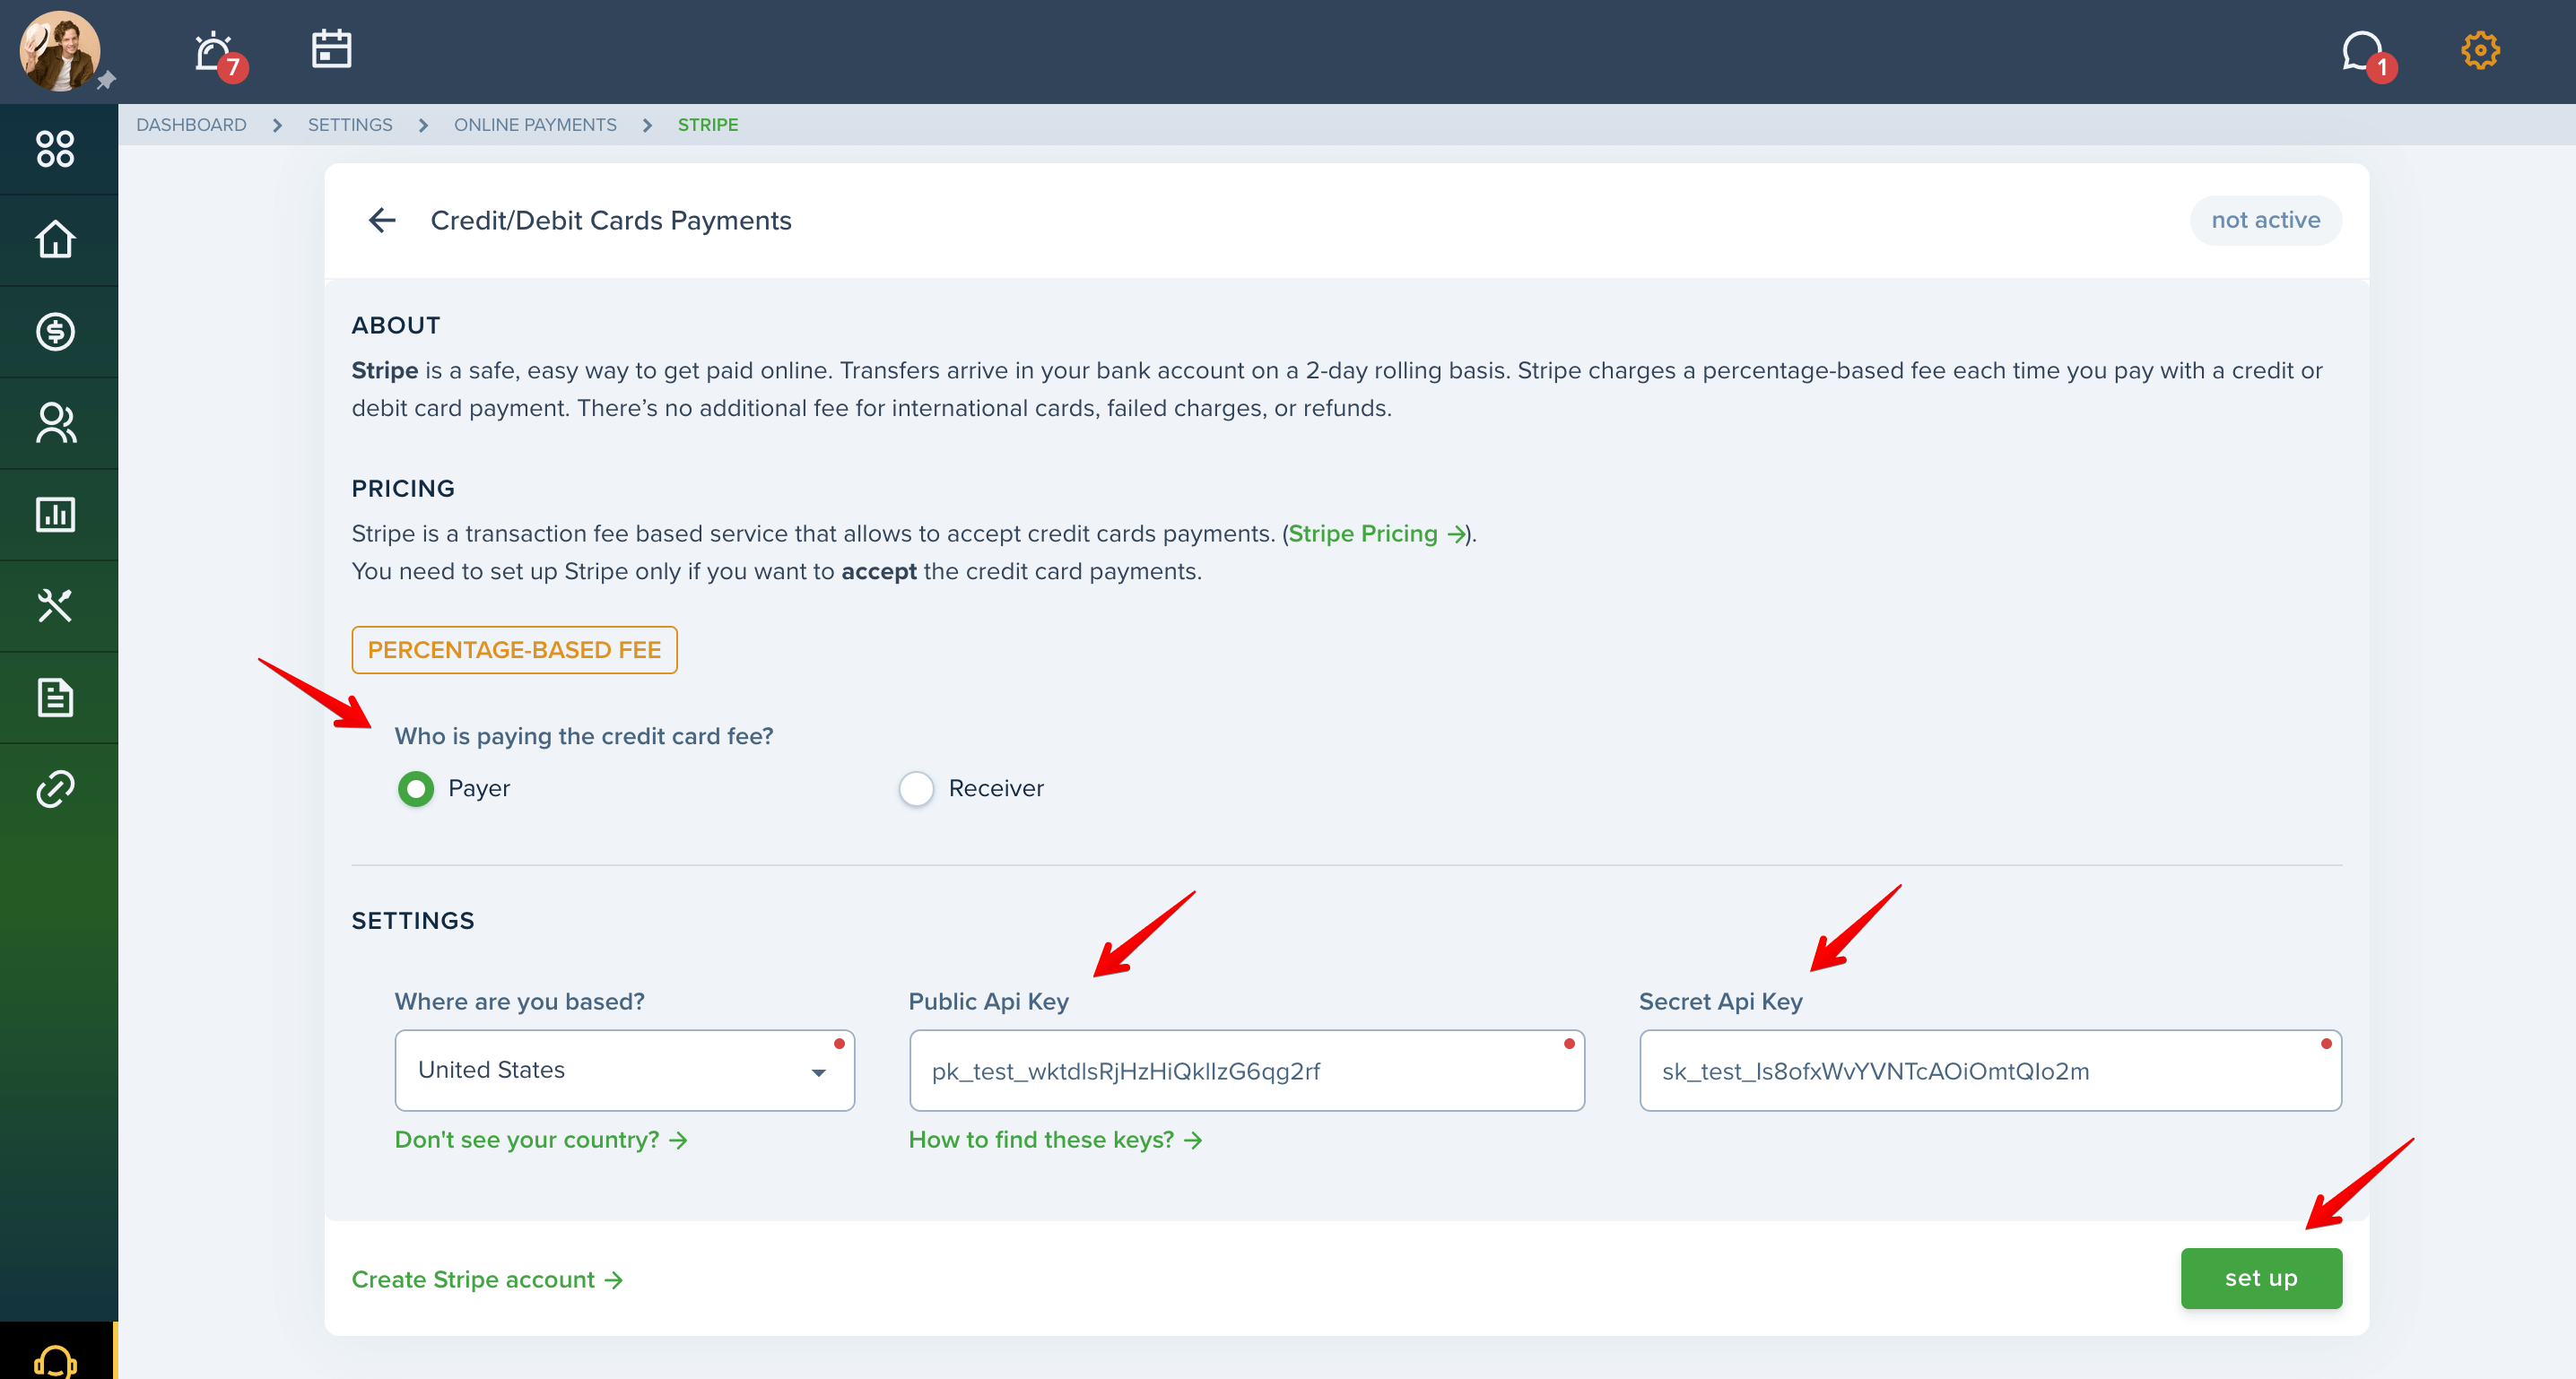This screenshot has width=2576, height=1379.
Task: Open the documents sidebar icon
Action: click(x=55, y=697)
